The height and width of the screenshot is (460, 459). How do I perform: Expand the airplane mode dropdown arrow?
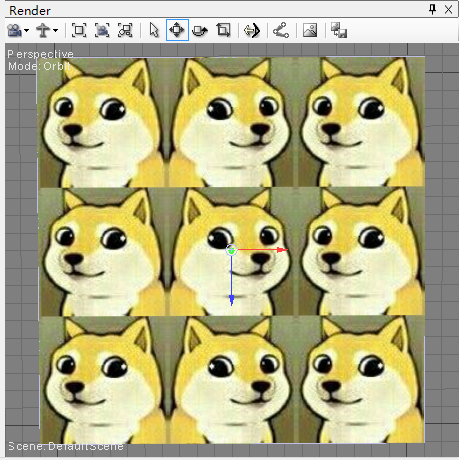56,31
